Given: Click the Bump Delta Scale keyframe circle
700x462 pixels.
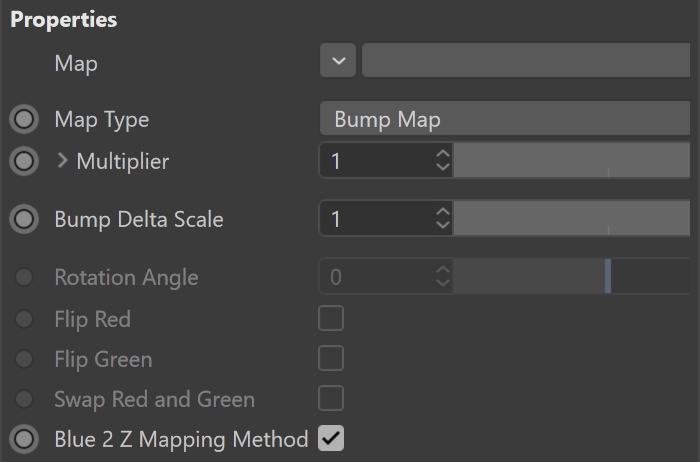Looking at the screenshot, I should coord(24,219).
